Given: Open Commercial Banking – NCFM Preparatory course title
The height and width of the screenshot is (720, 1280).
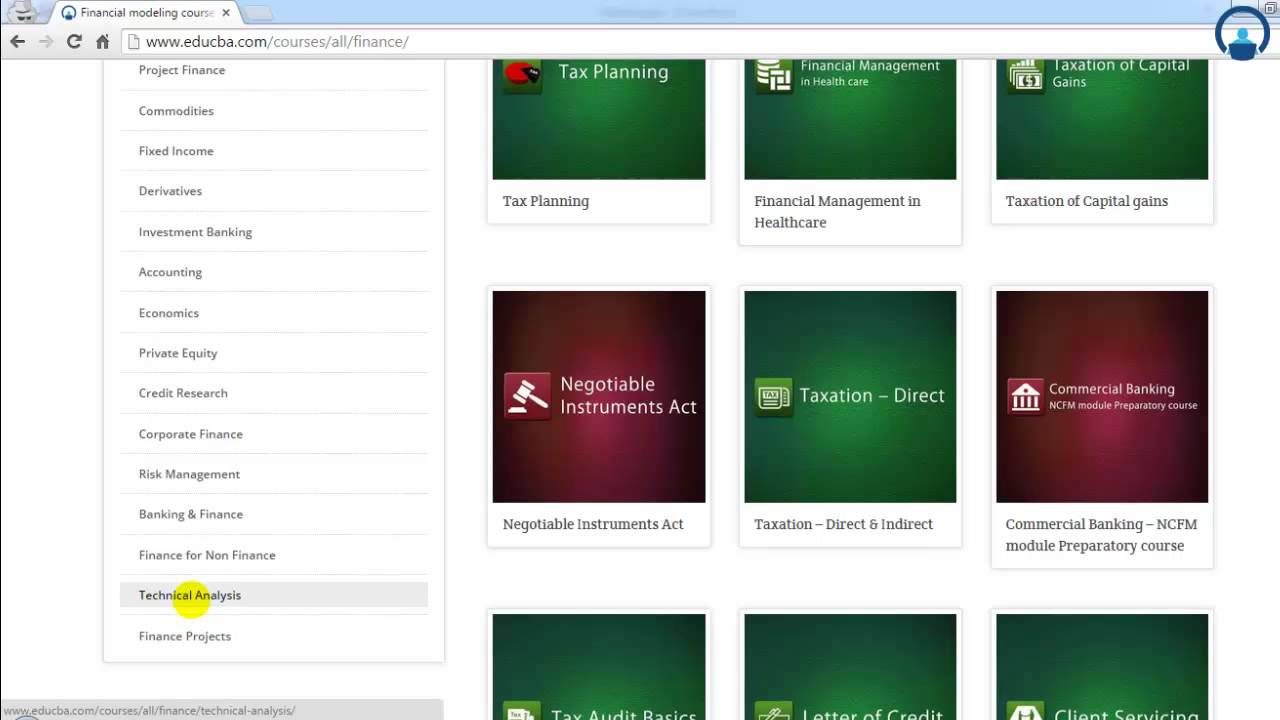Looking at the screenshot, I should pos(1101,535).
